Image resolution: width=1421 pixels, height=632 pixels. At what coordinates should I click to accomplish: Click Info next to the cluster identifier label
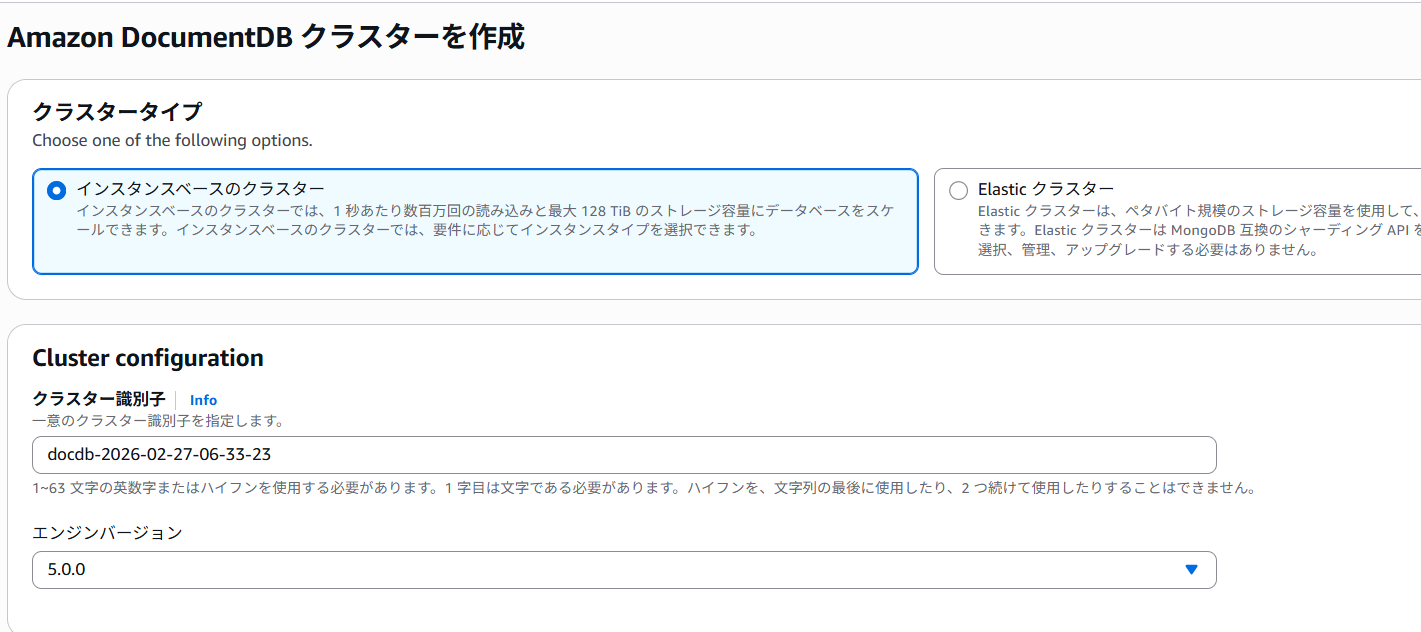(203, 399)
